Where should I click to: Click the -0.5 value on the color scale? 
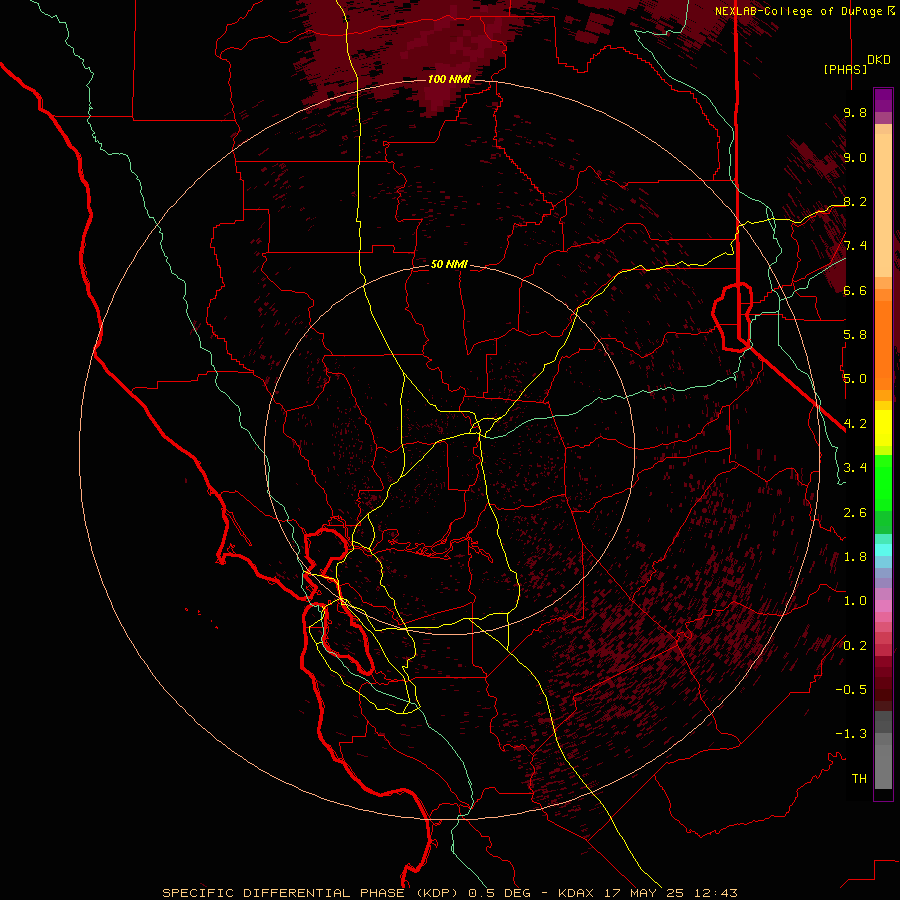pyautogui.click(x=851, y=690)
